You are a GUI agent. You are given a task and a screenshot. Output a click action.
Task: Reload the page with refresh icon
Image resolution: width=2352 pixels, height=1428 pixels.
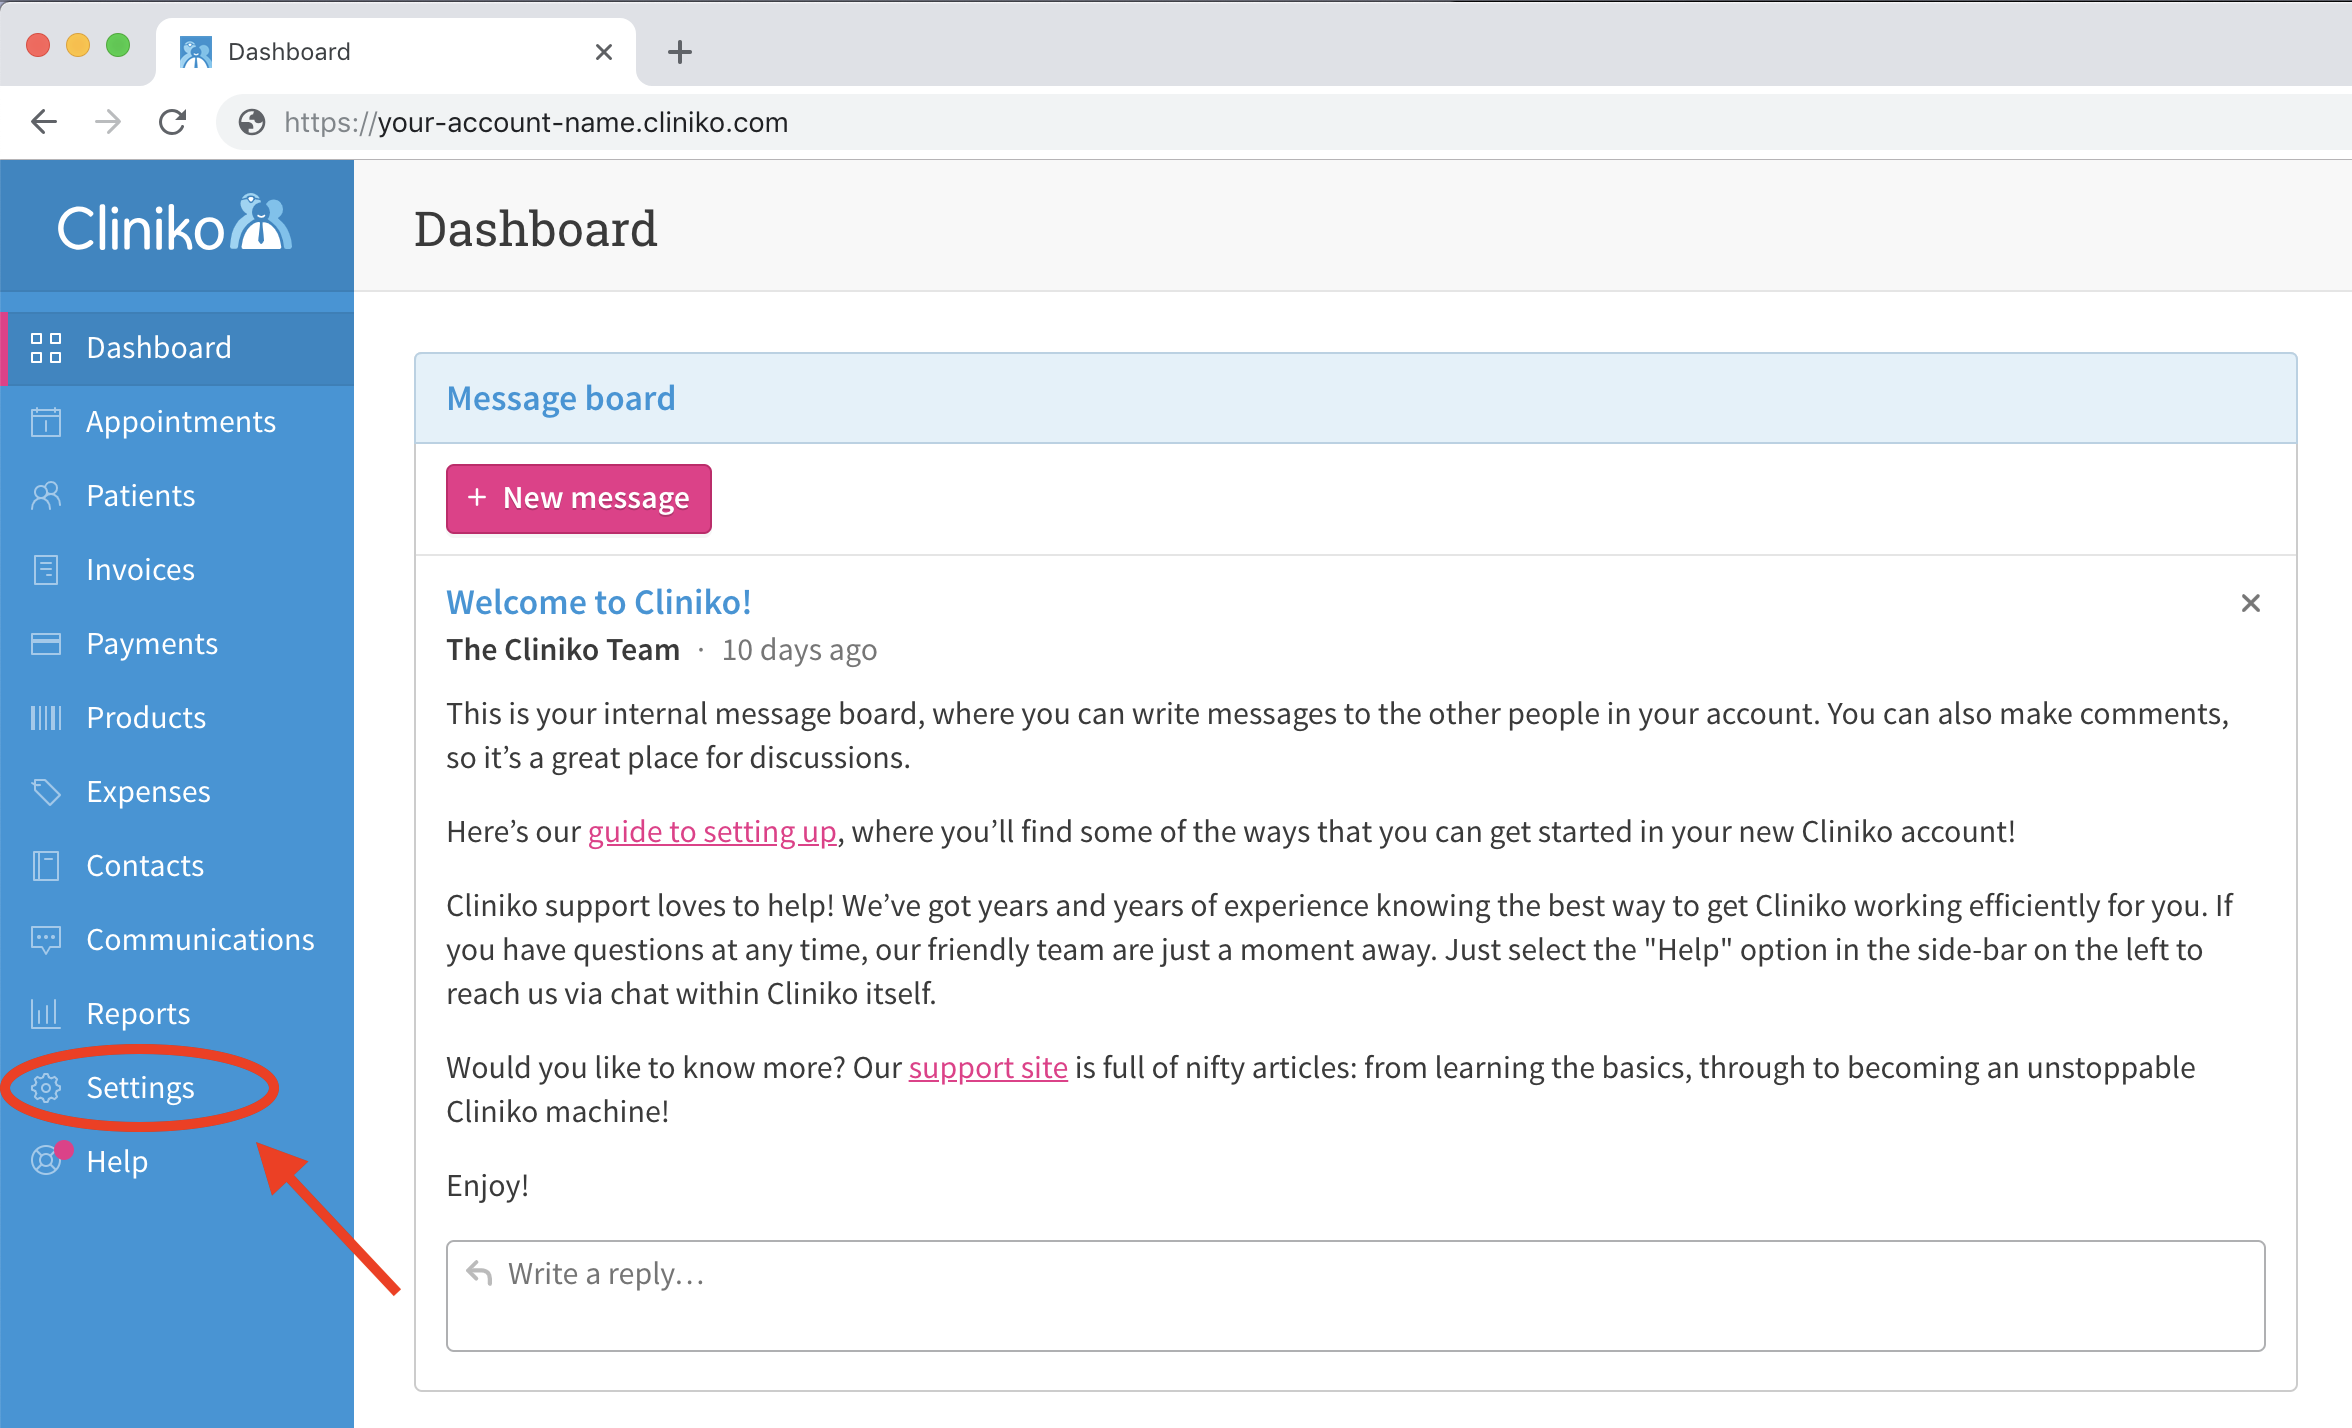pyautogui.click(x=173, y=122)
